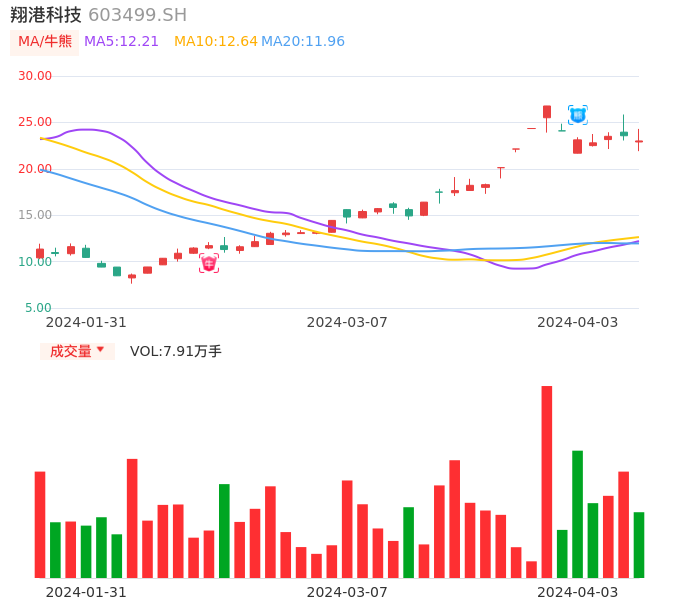Click the red bull signal marker icon
Viewport: 686px width, 606px height.
pos(209,263)
